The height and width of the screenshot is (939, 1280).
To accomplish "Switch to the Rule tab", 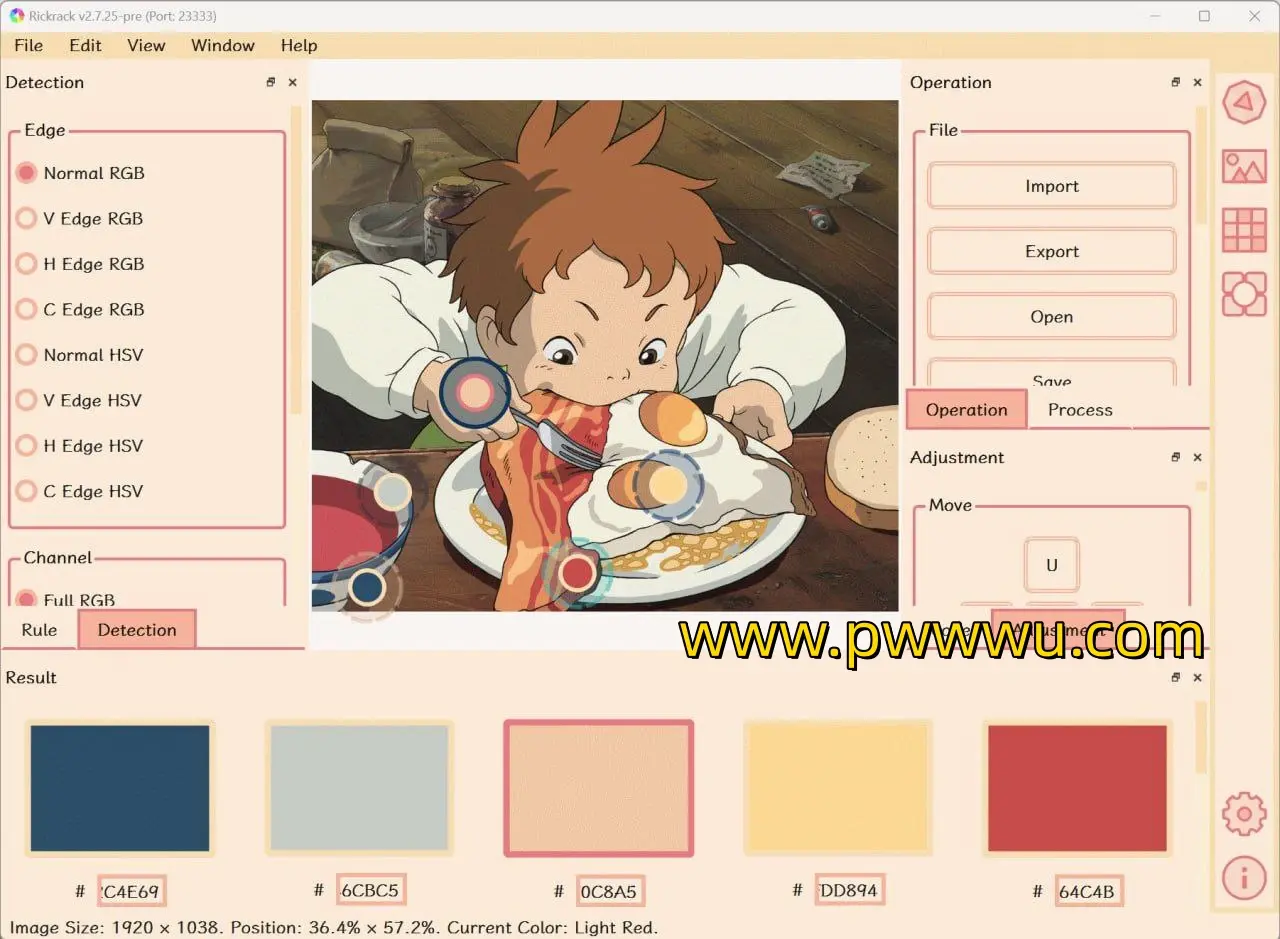I will click(x=39, y=630).
